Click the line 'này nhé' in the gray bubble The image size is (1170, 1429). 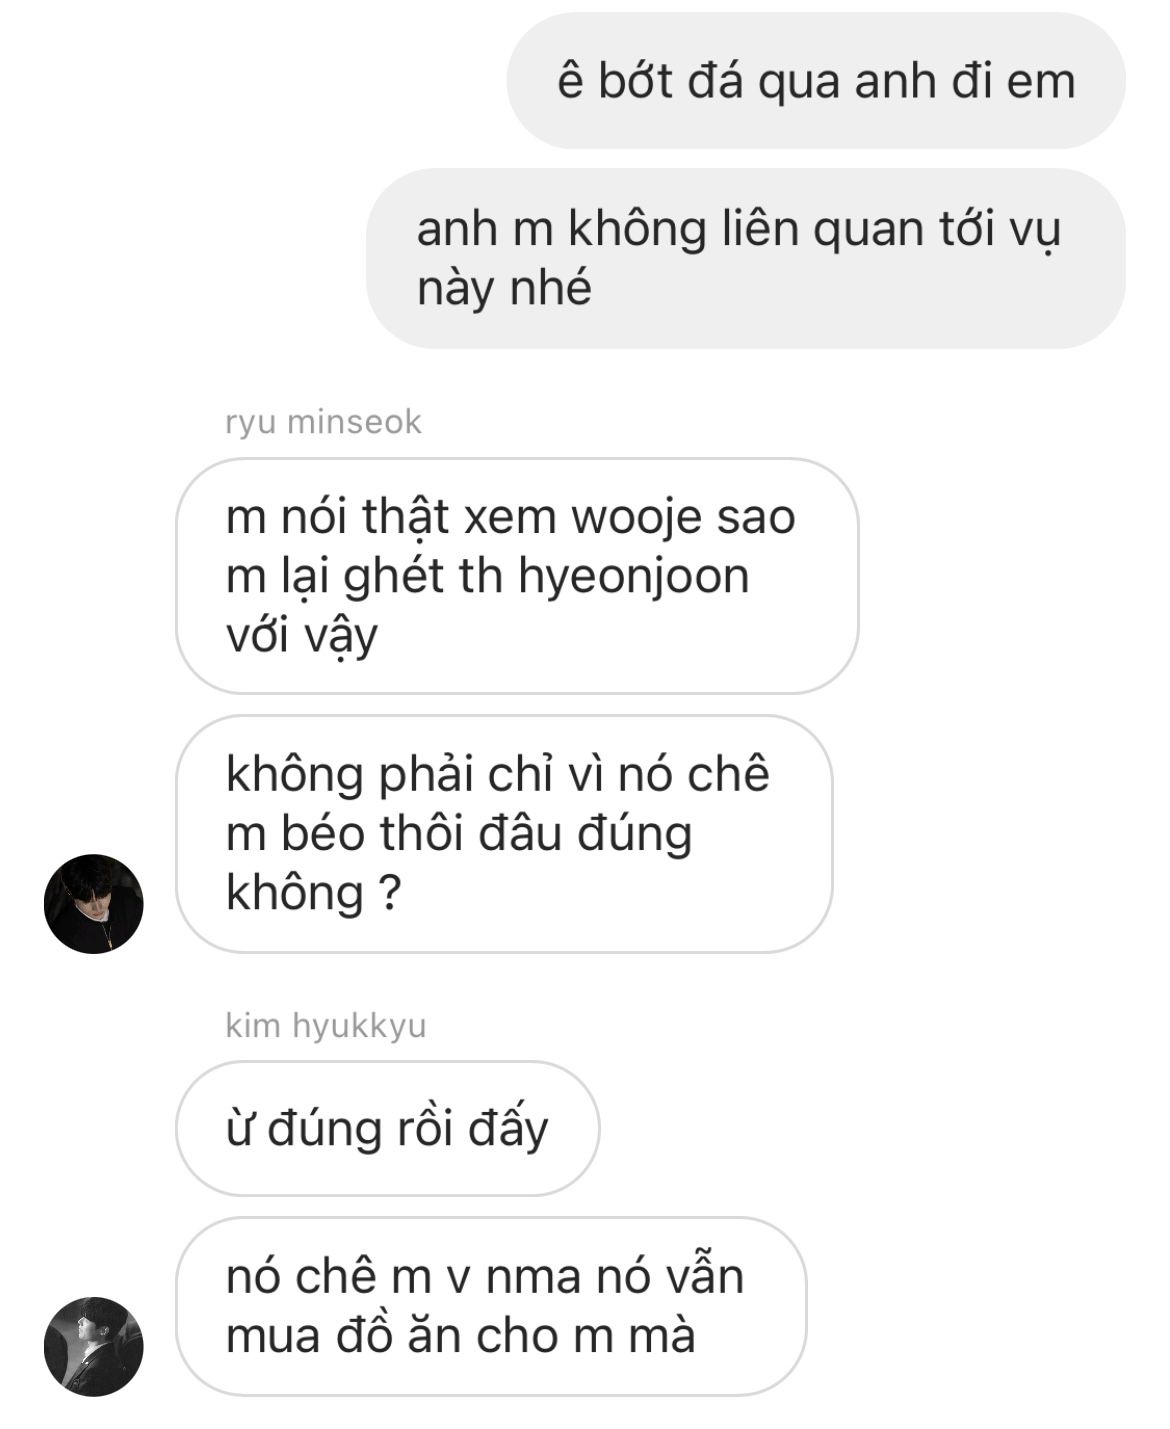504,289
